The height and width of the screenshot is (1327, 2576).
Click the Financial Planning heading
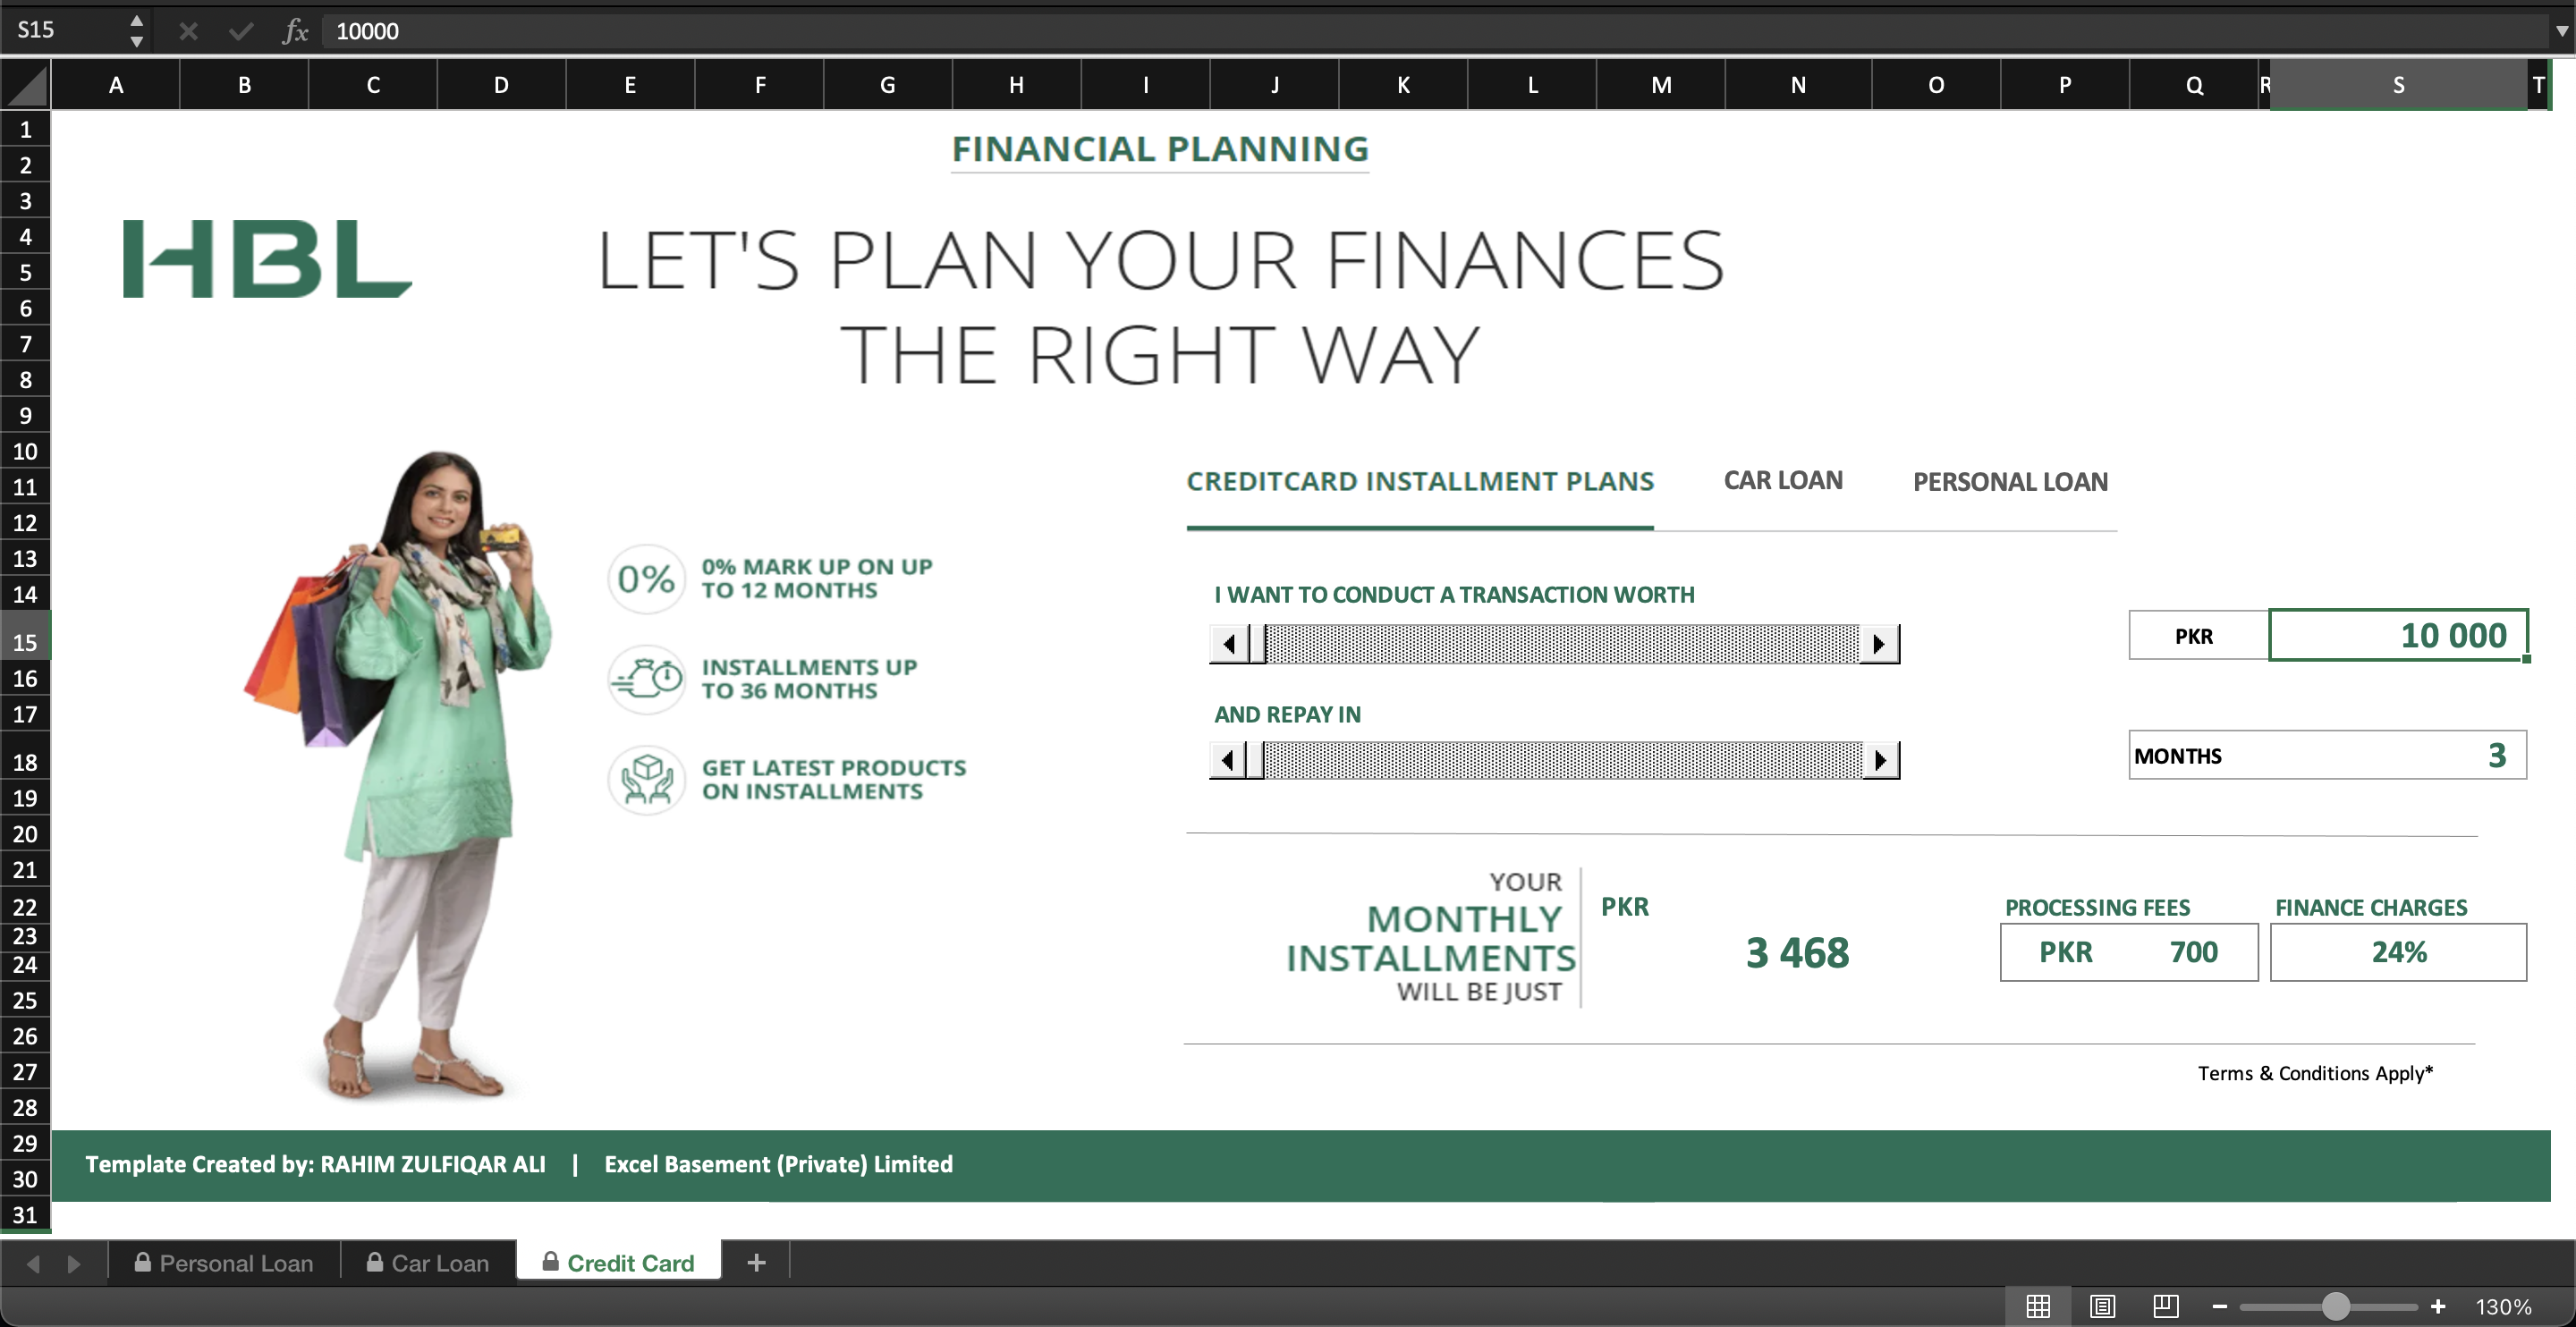[1159, 149]
